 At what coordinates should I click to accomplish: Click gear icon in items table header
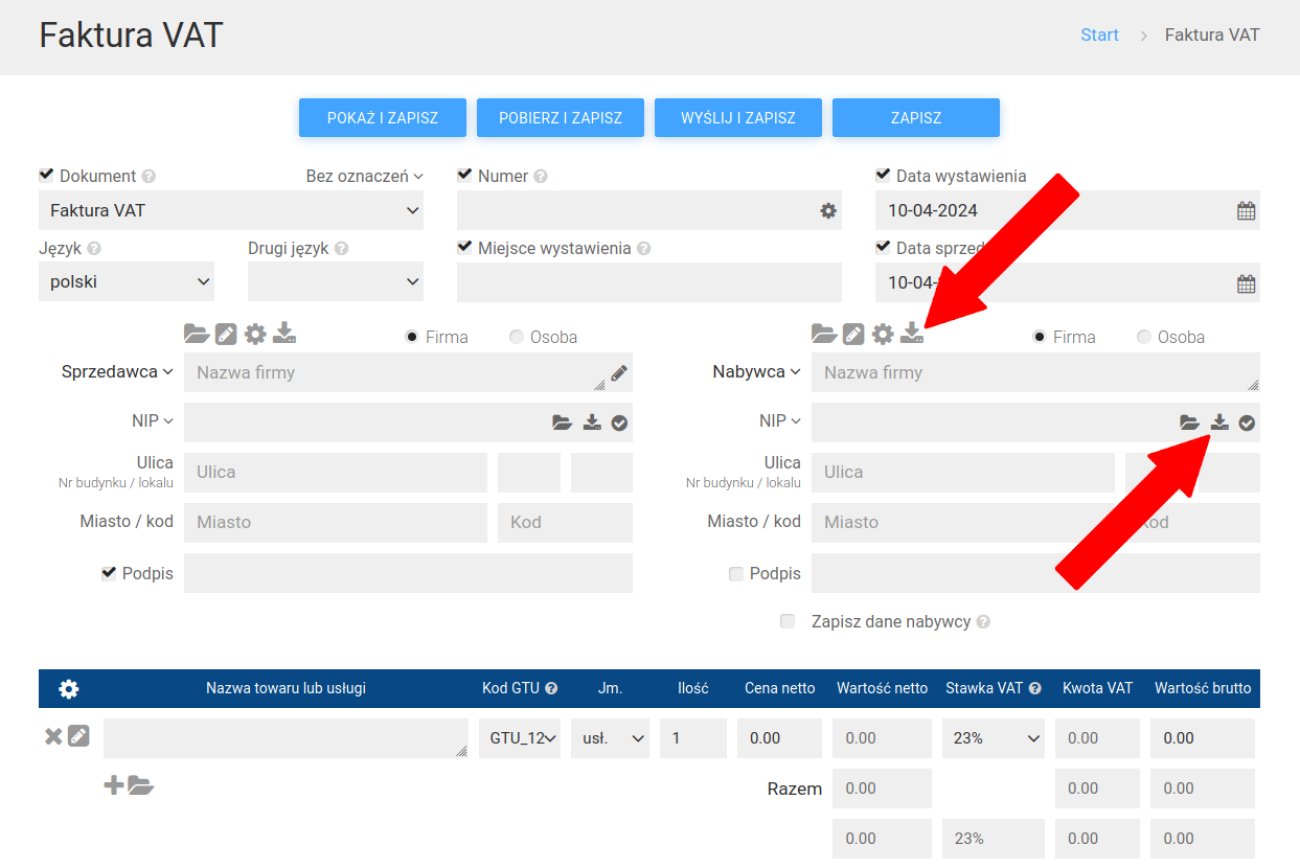tap(68, 689)
